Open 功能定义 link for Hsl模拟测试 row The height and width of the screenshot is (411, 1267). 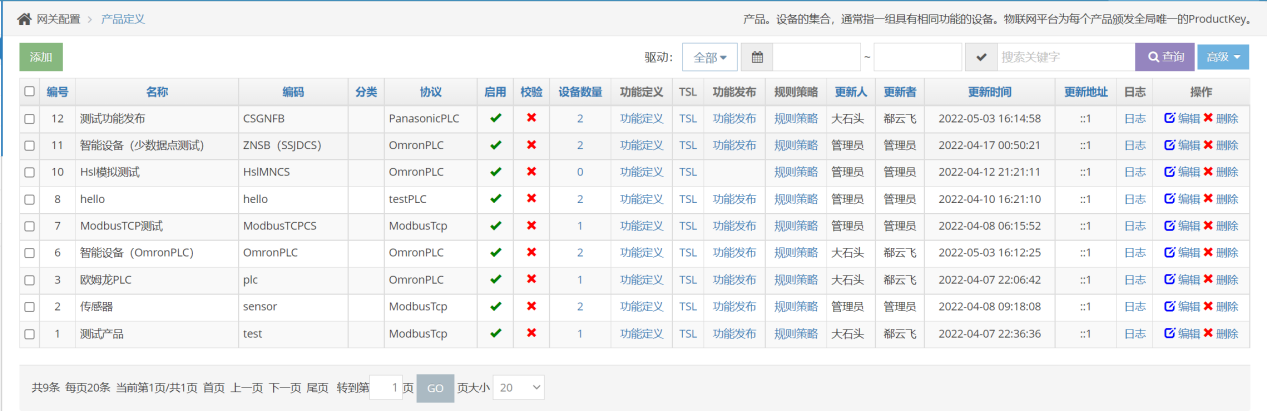click(641, 172)
